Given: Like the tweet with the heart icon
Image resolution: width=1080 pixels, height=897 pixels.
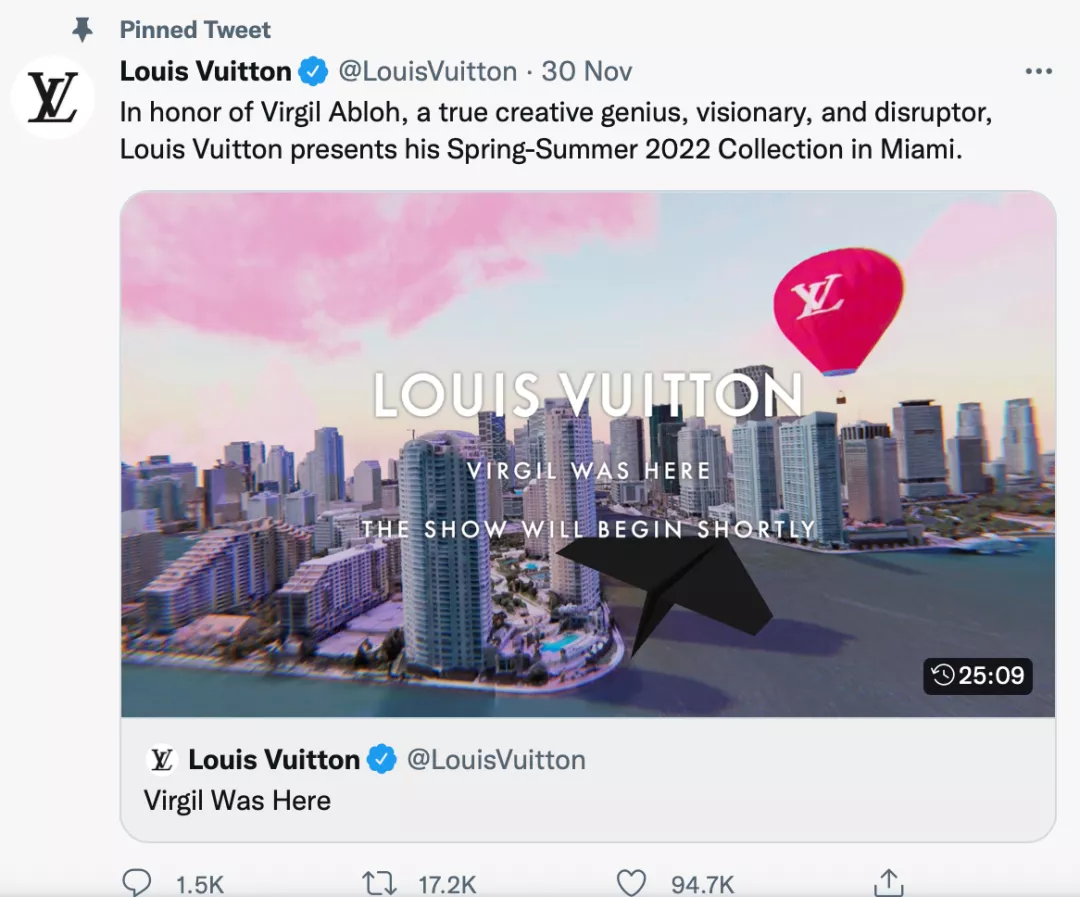Looking at the screenshot, I should point(631,881).
